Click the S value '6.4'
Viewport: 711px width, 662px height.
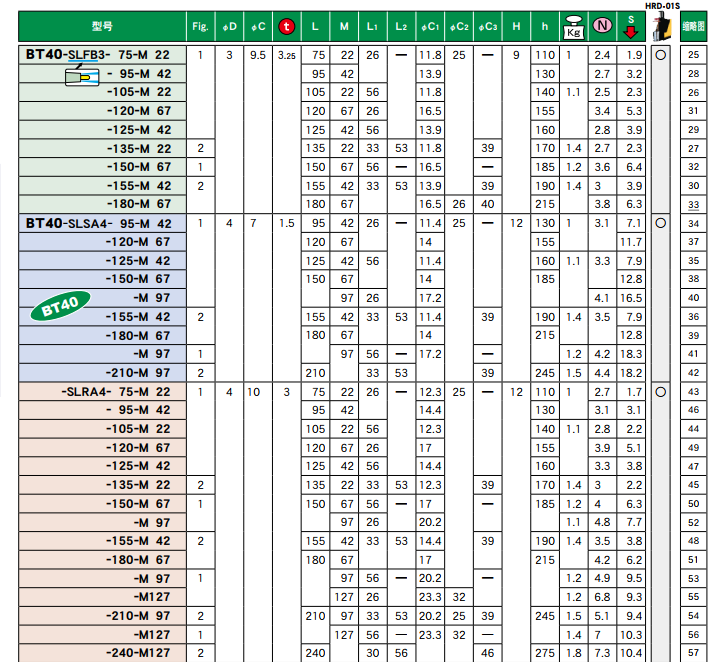[634, 167]
